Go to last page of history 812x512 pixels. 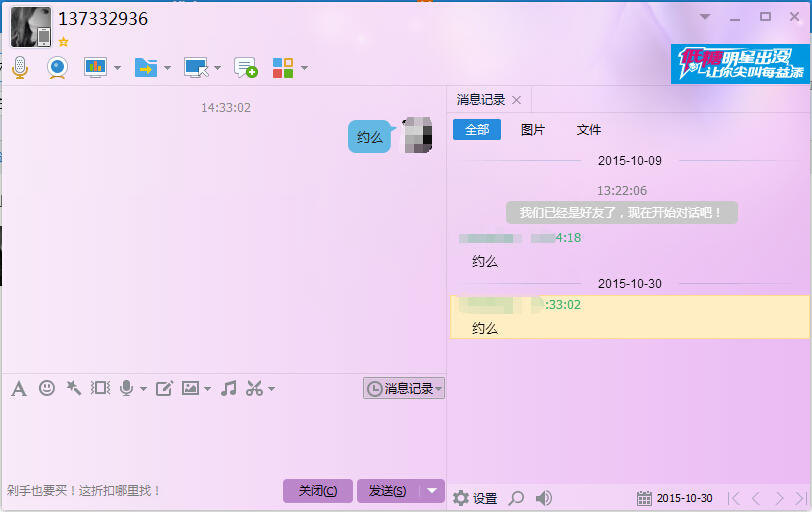coord(801,498)
